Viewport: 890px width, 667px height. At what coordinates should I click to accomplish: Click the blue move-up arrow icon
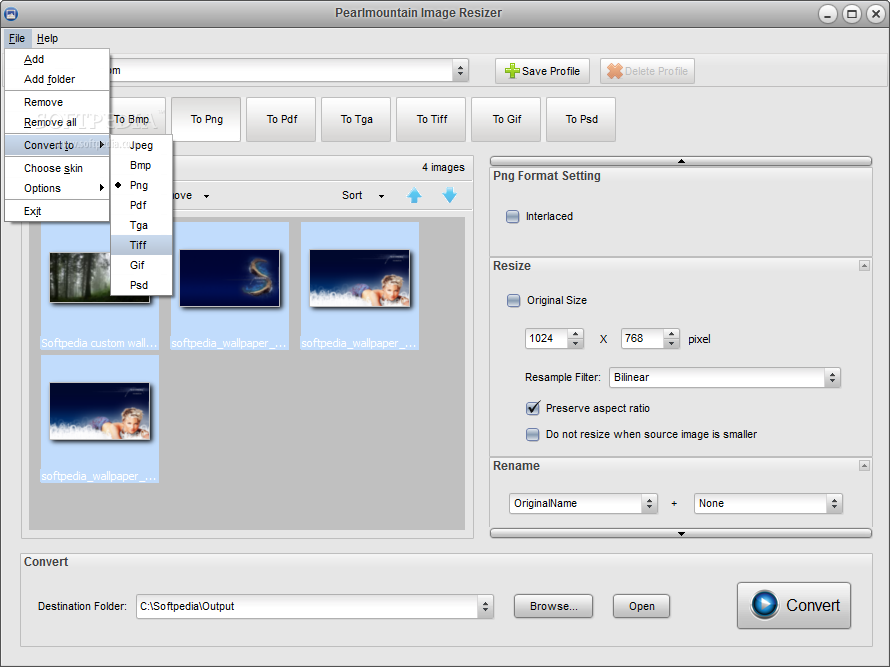point(414,195)
